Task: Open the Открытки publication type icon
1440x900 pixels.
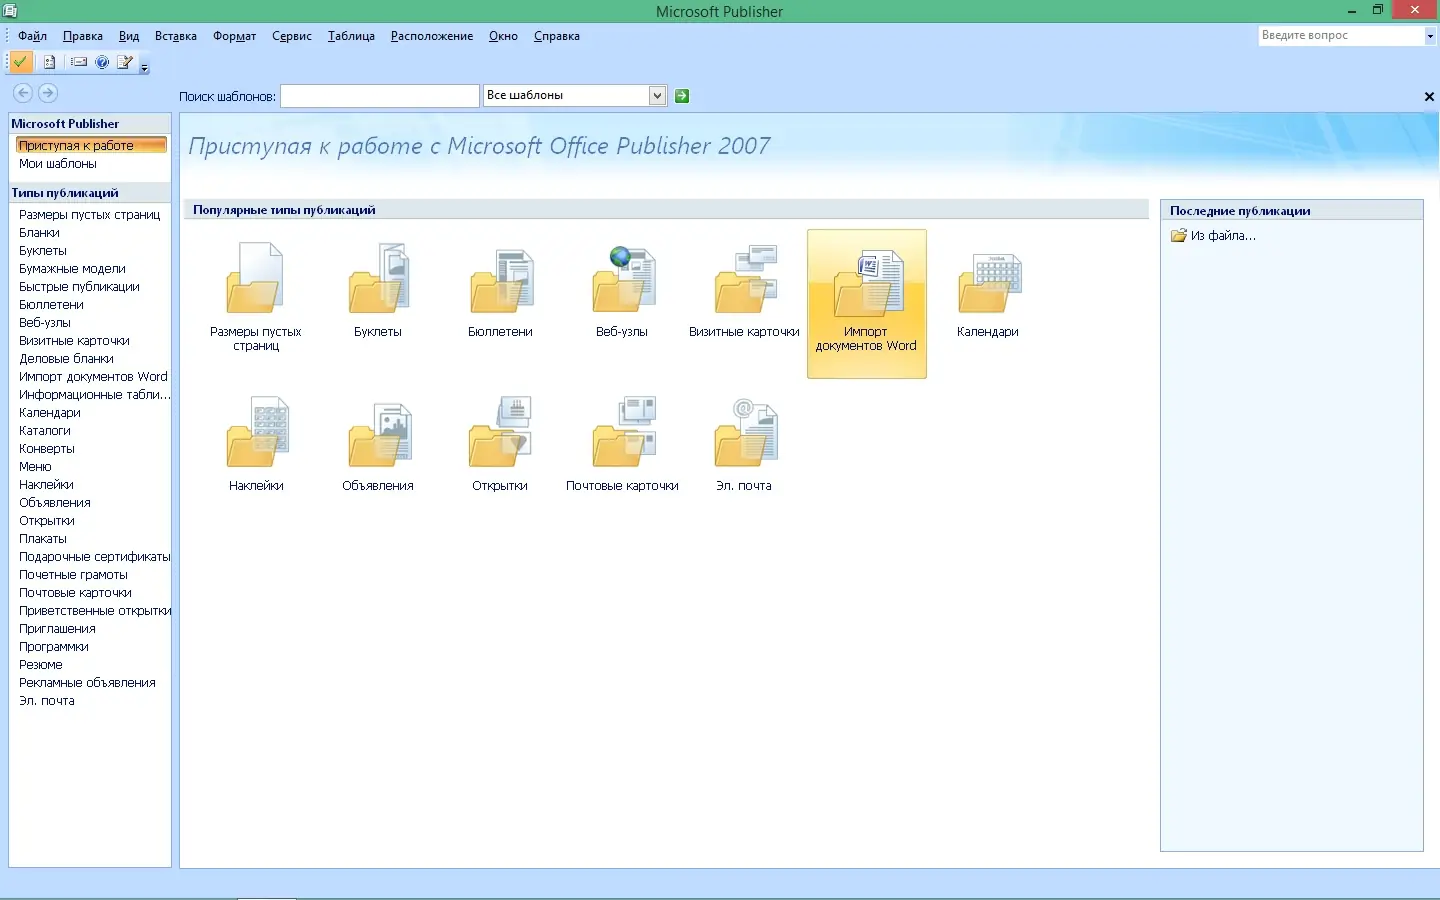Action: (x=500, y=432)
